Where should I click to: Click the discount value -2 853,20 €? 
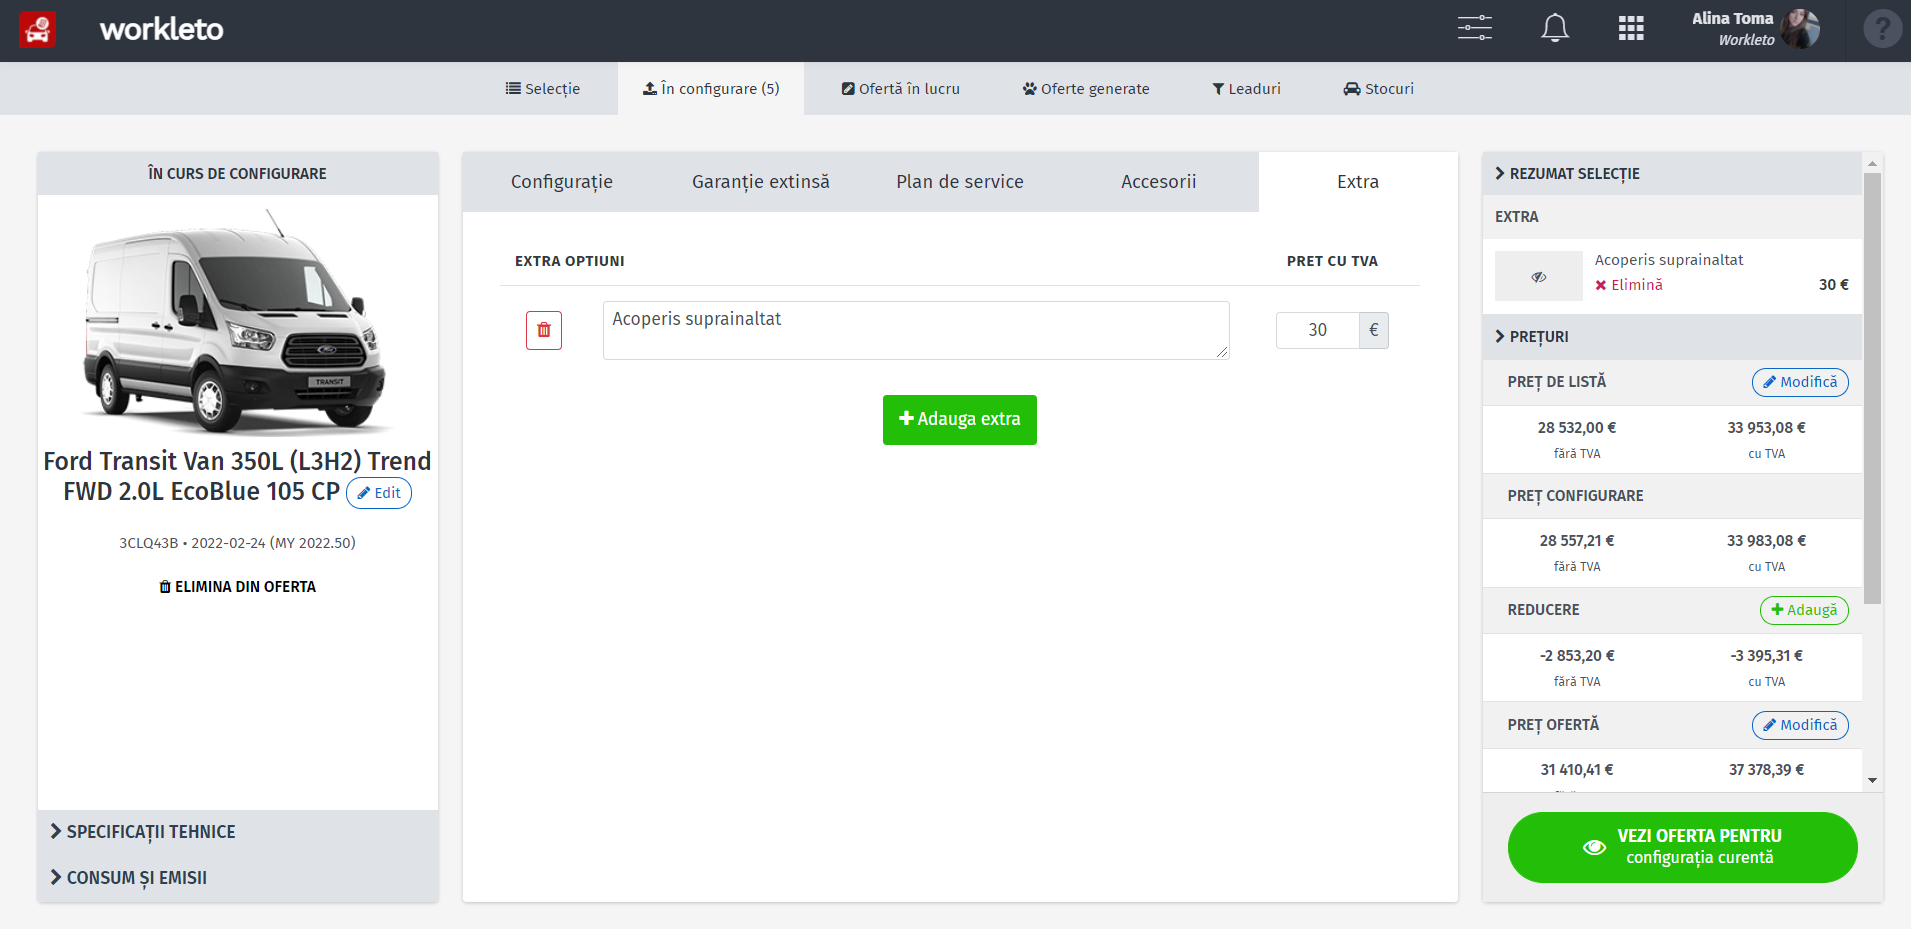coord(1577,656)
